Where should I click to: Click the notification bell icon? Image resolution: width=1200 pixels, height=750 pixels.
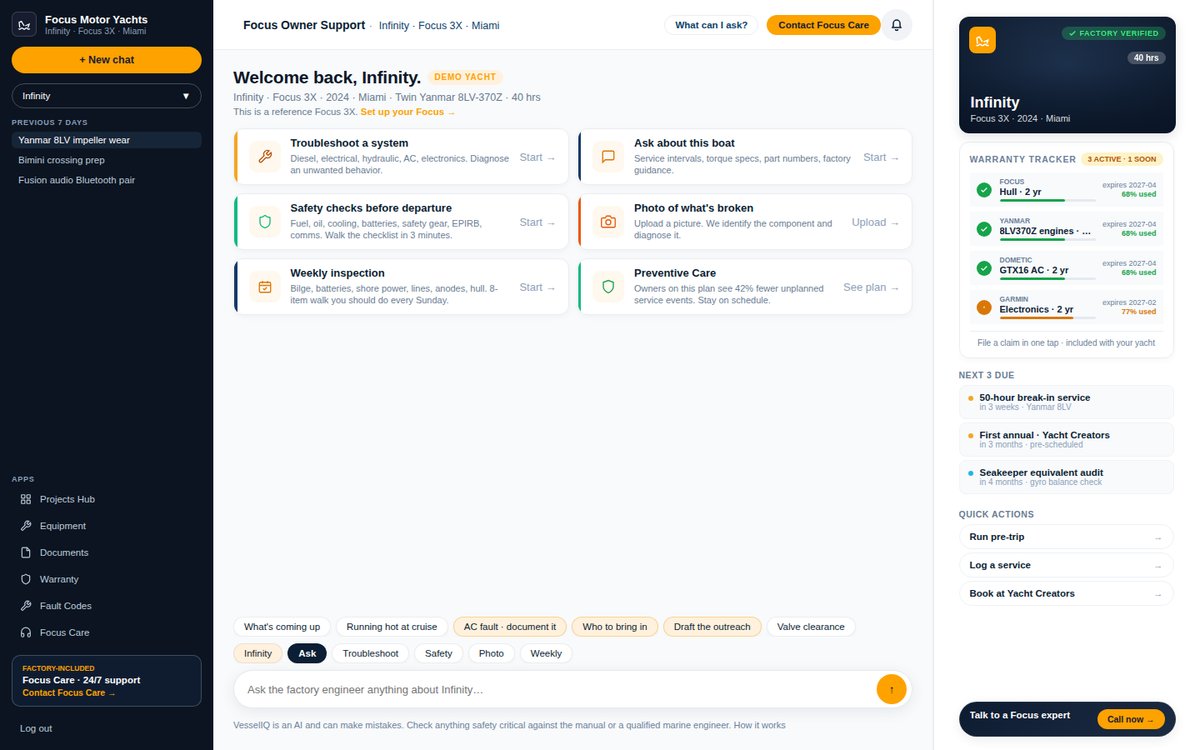[896, 25]
